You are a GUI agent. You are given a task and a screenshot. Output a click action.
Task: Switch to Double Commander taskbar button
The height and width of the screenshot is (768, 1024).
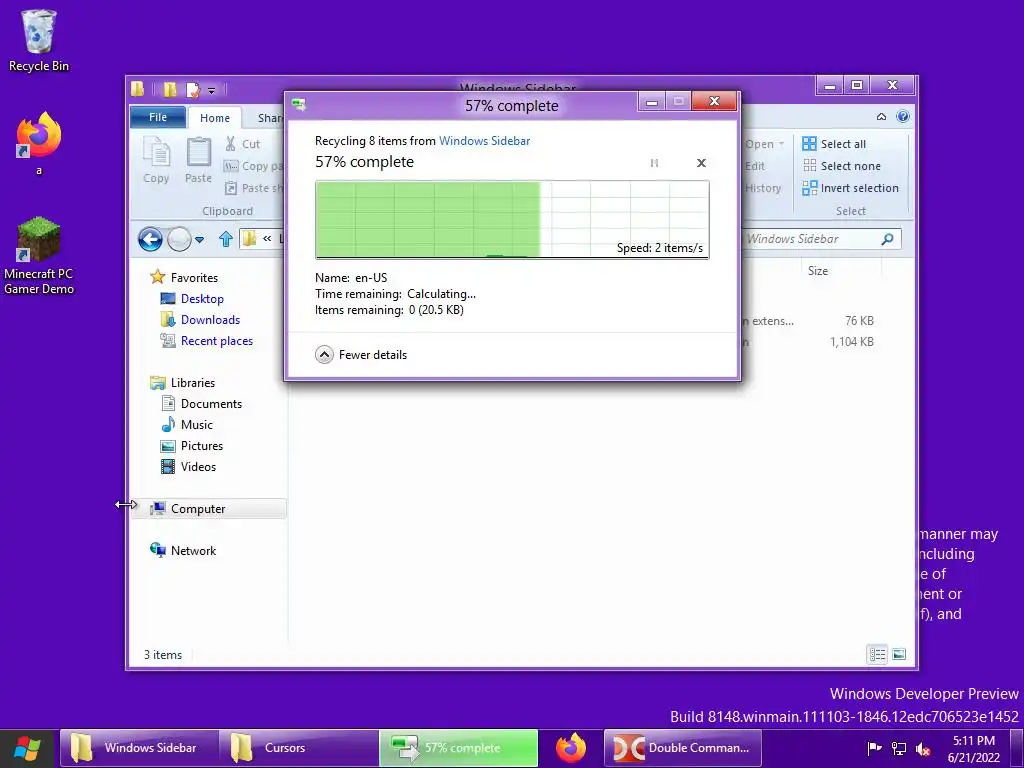point(682,748)
